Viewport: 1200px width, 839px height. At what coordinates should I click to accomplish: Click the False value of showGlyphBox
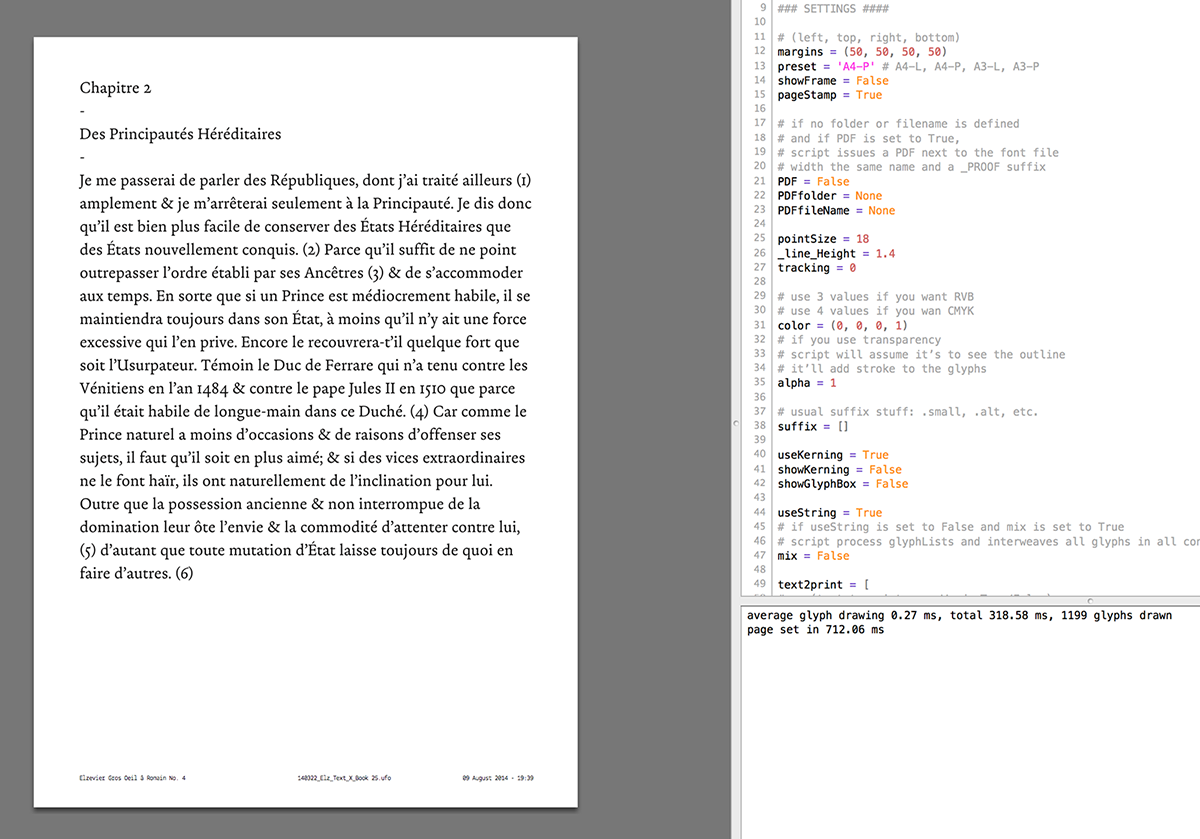(892, 484)
